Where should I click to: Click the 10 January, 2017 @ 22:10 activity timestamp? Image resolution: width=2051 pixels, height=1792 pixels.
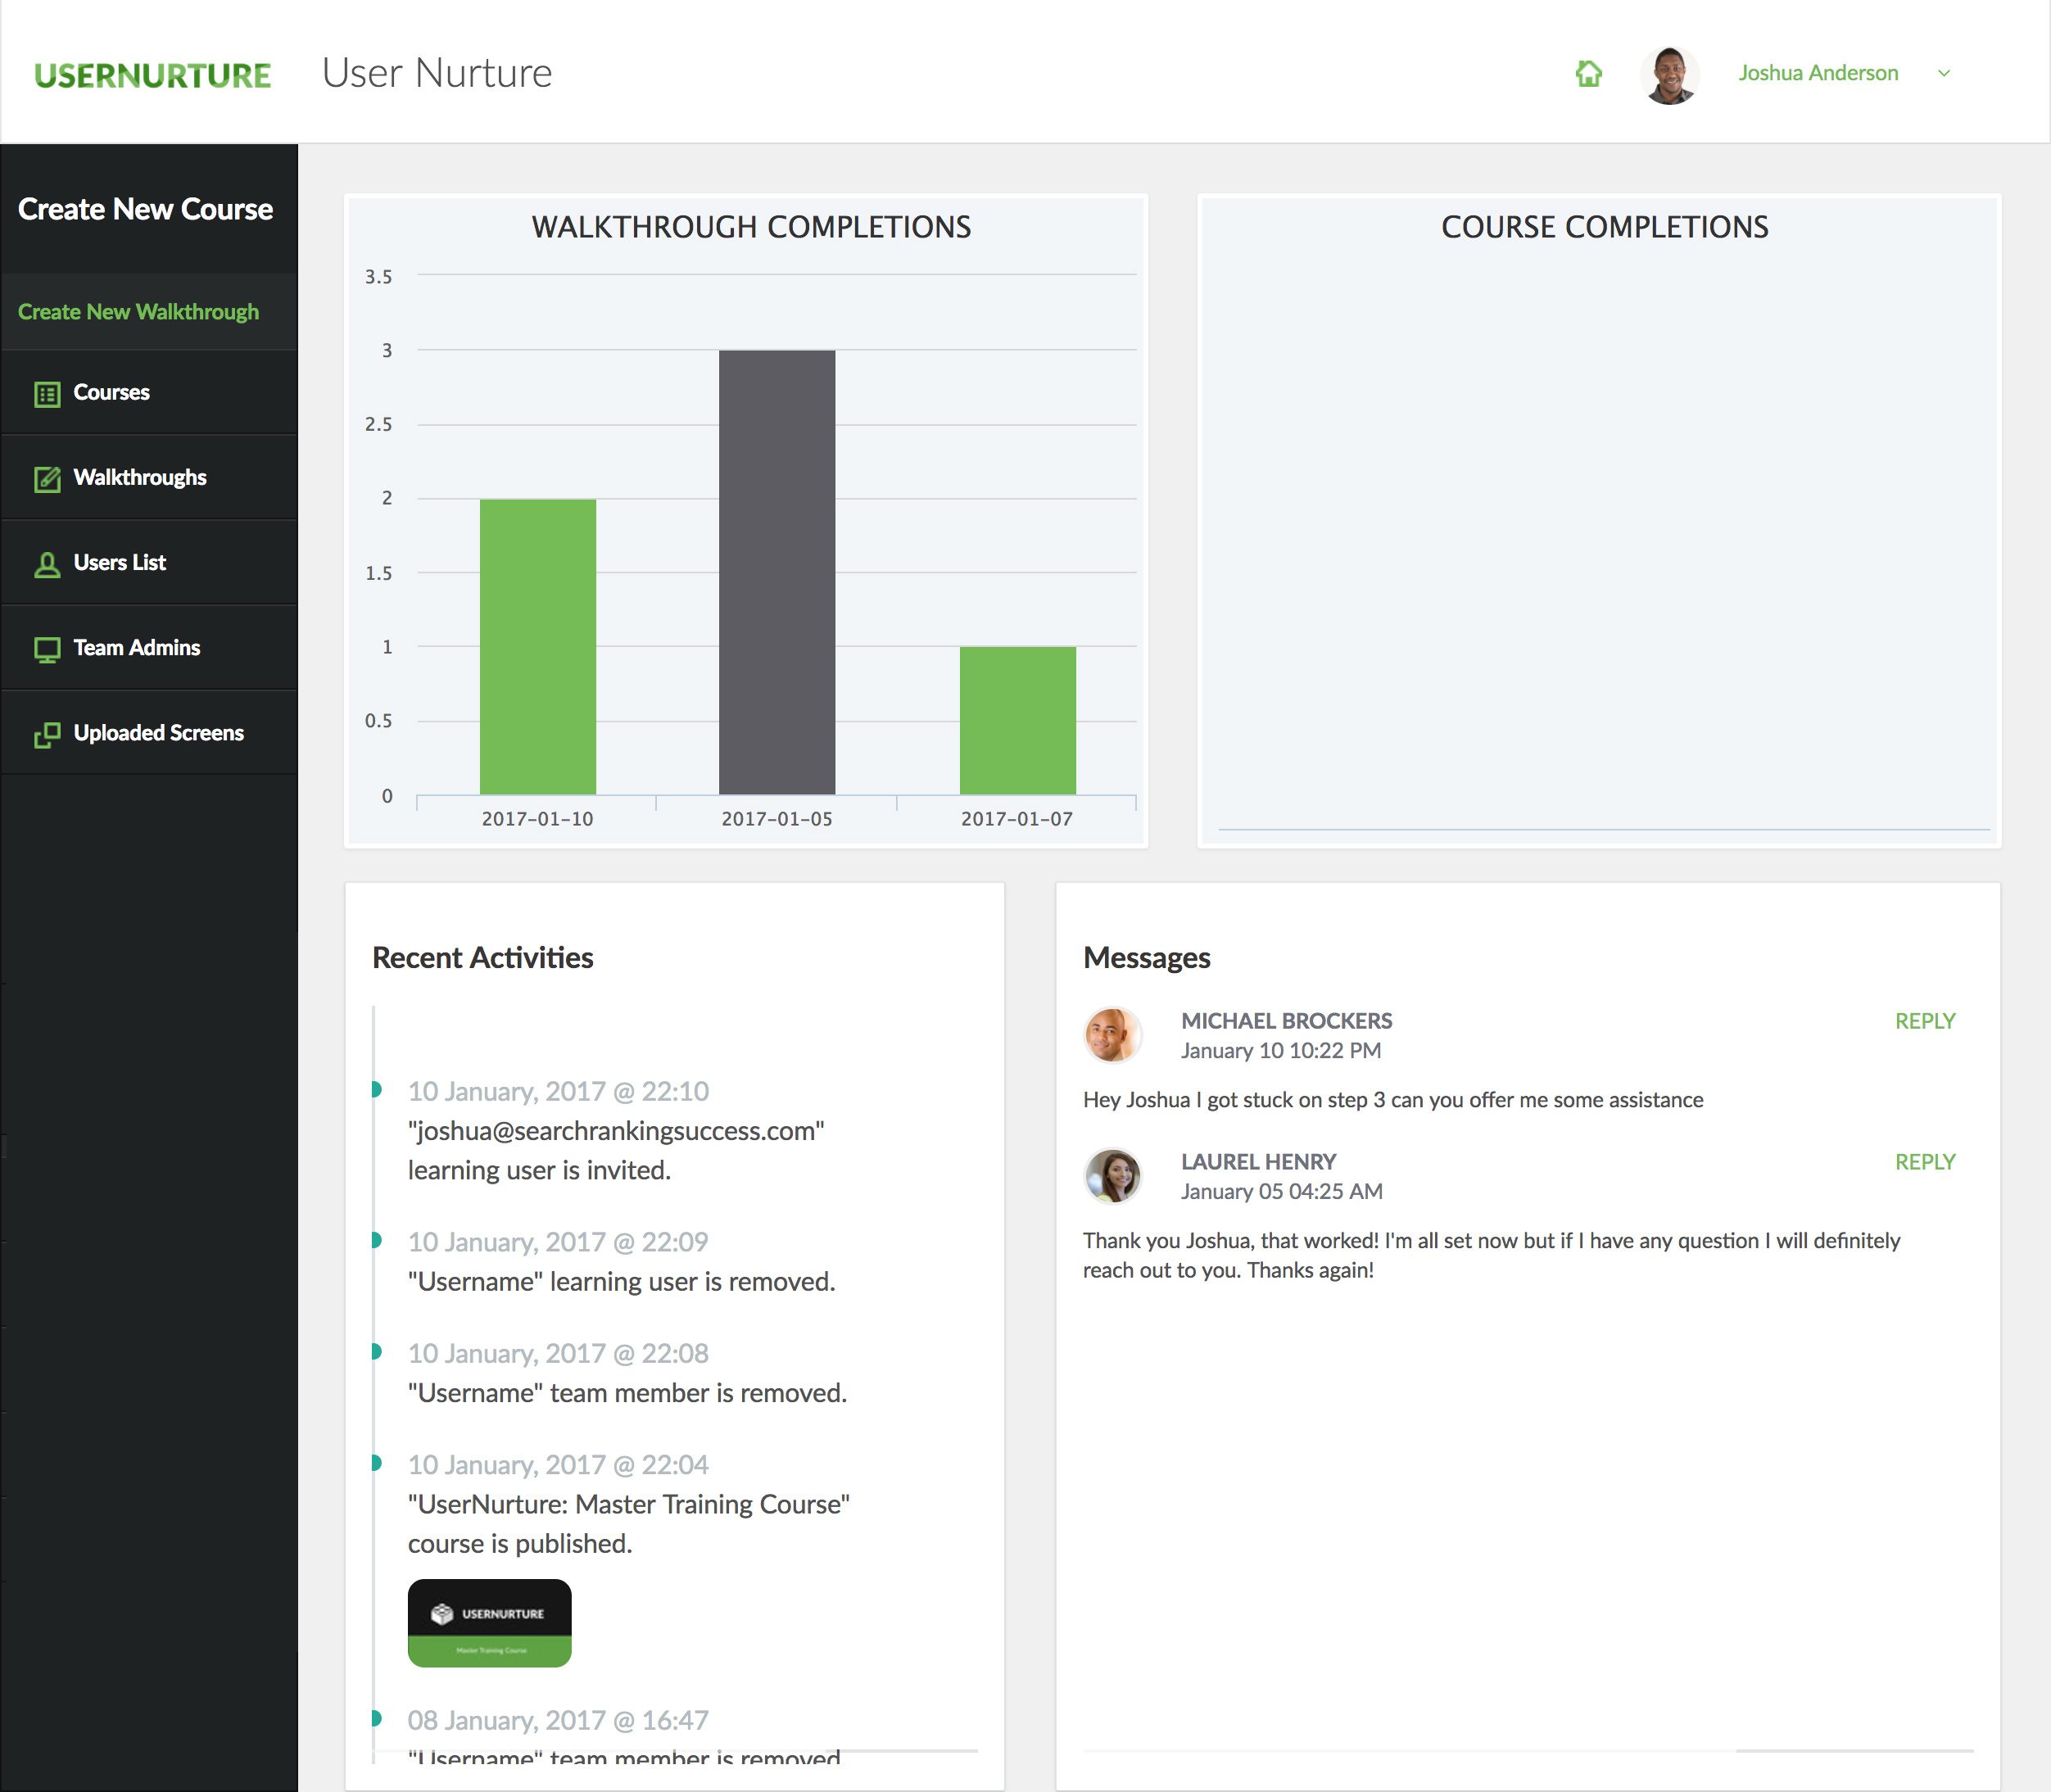558,1091
